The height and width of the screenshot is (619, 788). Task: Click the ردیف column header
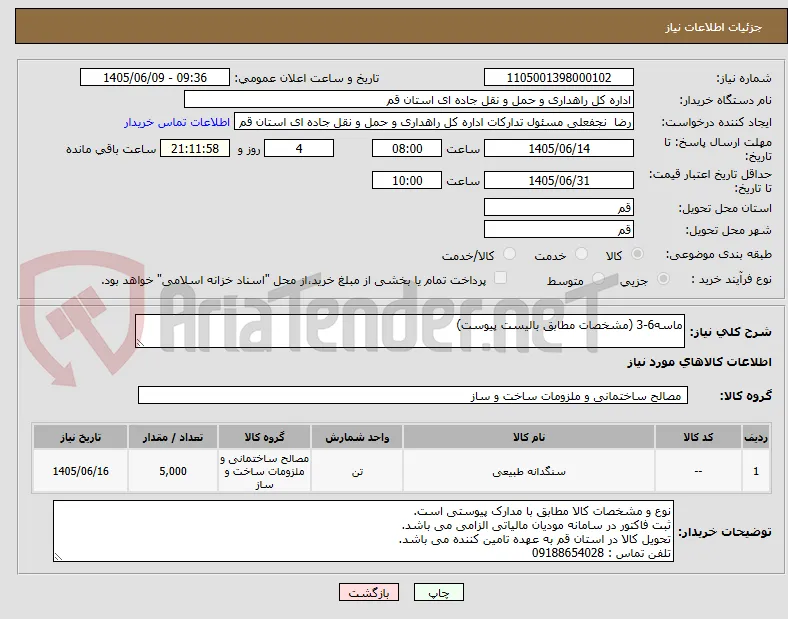pos(756,437)
